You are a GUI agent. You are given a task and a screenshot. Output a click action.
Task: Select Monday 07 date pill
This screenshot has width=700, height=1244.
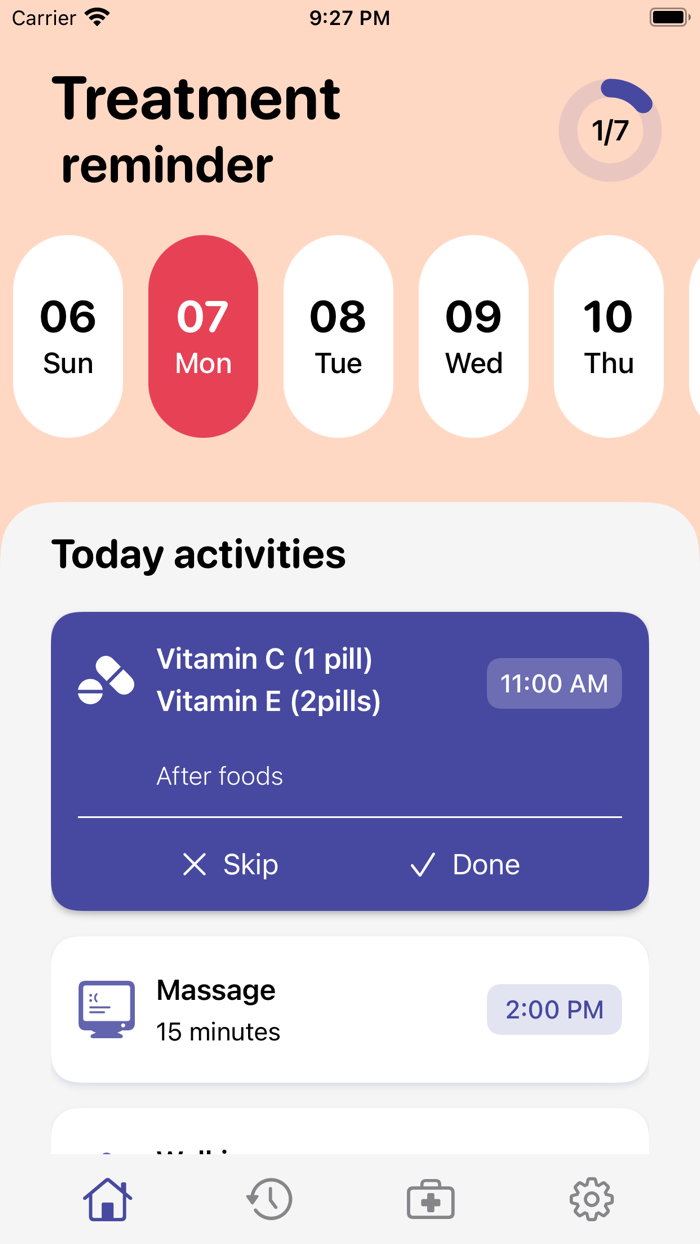[x=203, y=336]
